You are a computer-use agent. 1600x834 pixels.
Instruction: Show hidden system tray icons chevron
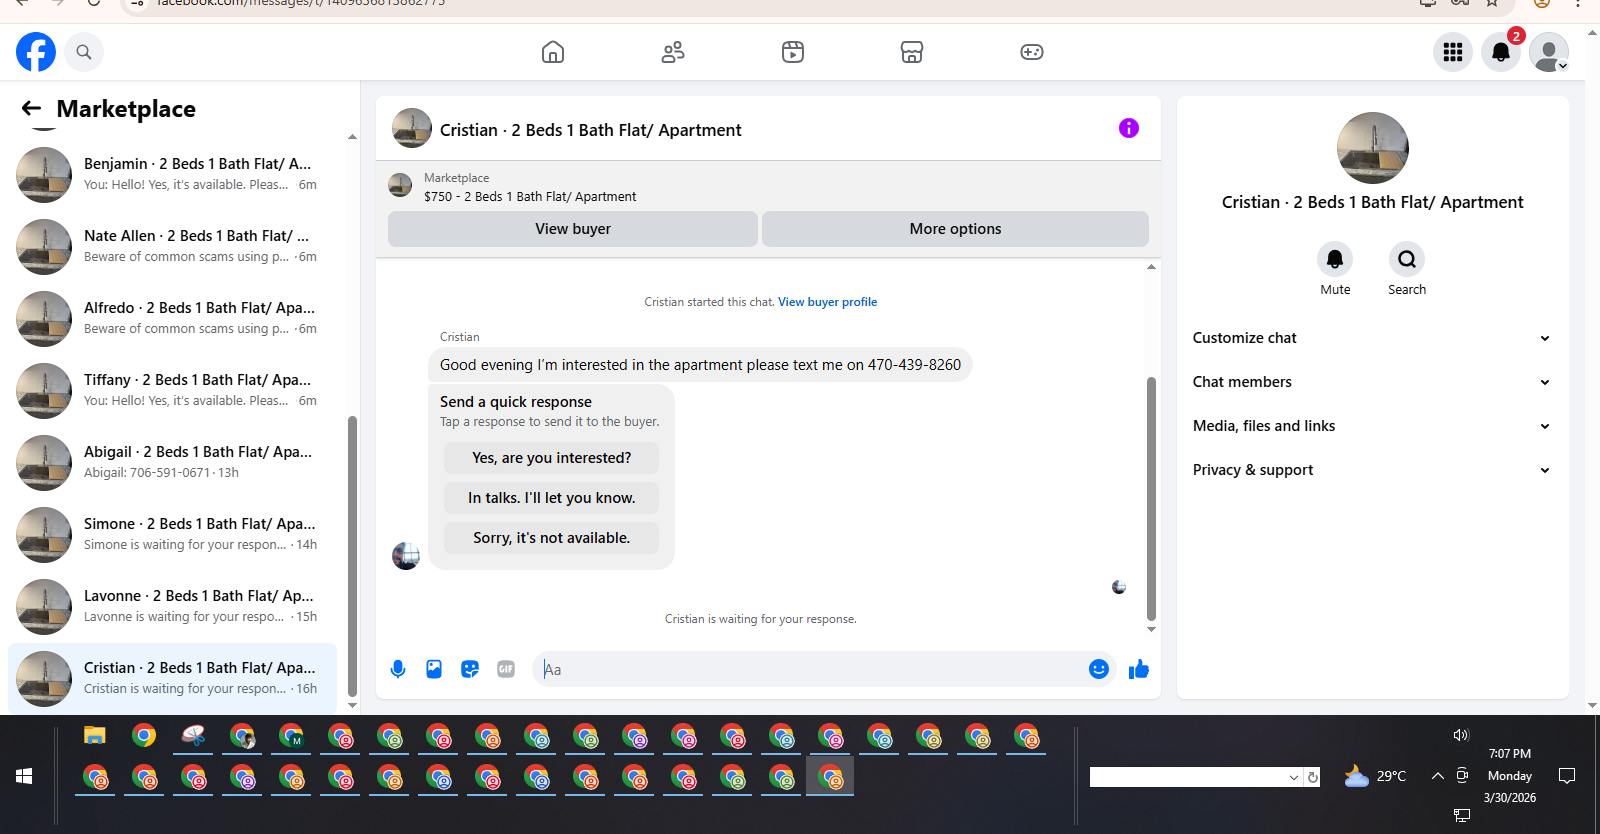[x=1437, y=776]
